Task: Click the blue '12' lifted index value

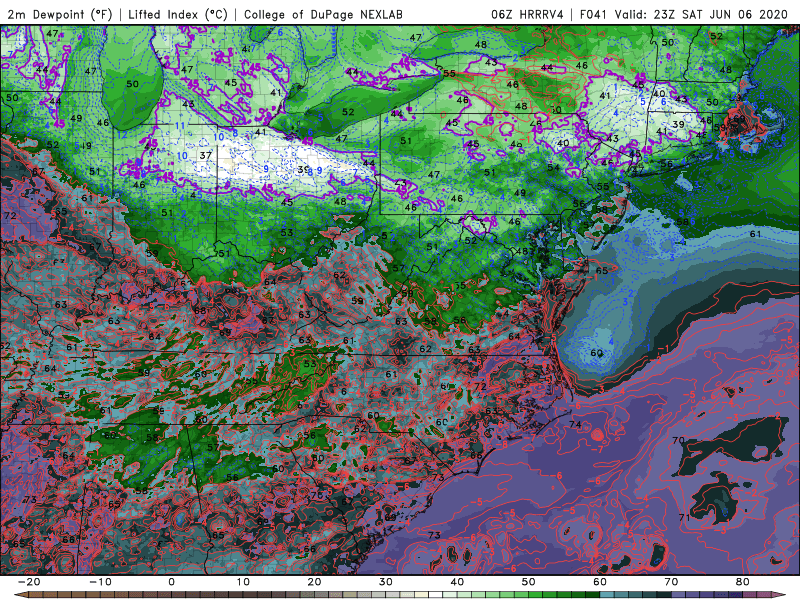Action: point(122,135)
